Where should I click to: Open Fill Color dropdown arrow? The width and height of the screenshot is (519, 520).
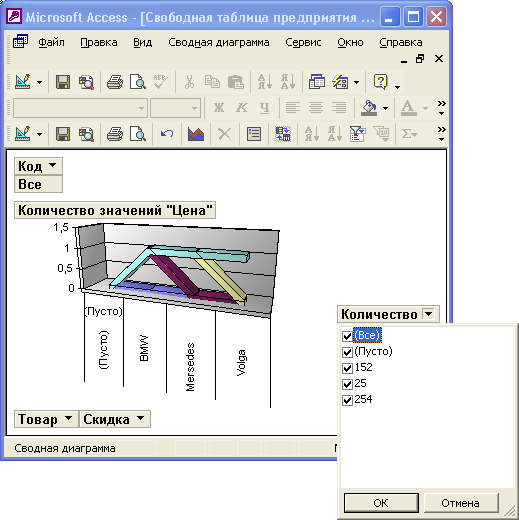tap(386, 108)
